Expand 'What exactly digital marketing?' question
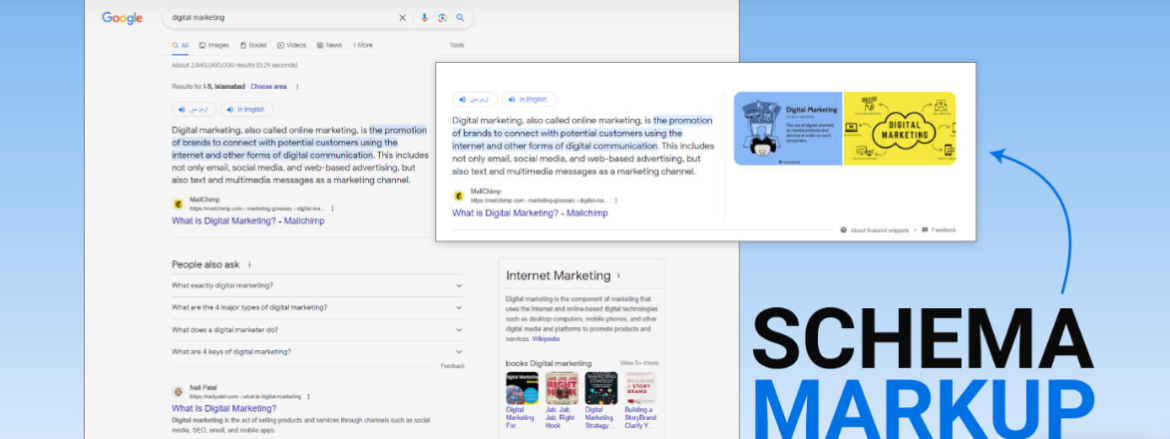The width and height of the screenshot is (1170, 439). click(x=318, y=285)
